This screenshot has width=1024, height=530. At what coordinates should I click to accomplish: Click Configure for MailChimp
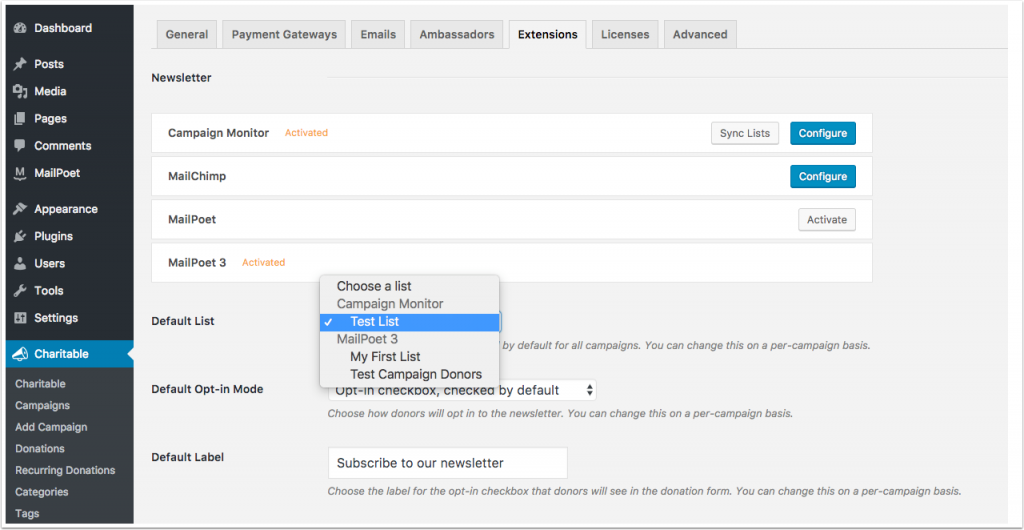pos(823,176)
